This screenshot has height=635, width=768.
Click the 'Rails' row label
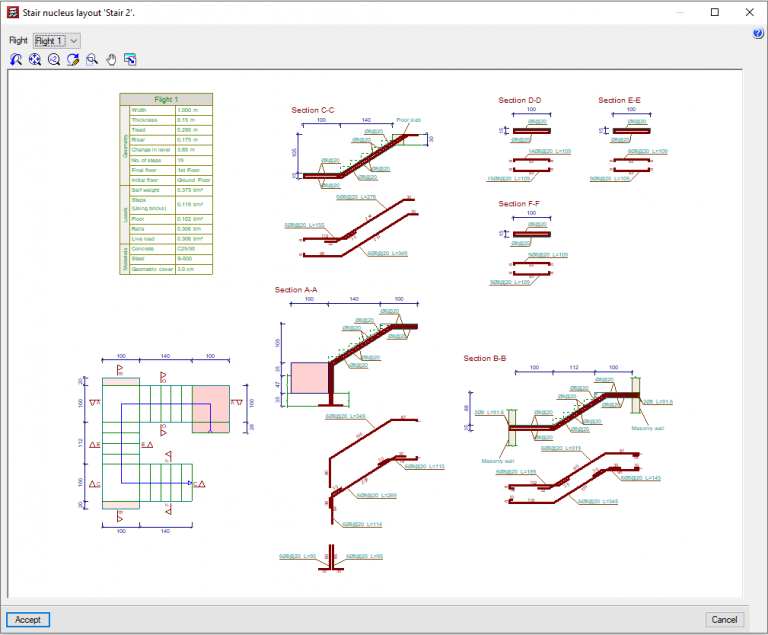tap(138, 229)
